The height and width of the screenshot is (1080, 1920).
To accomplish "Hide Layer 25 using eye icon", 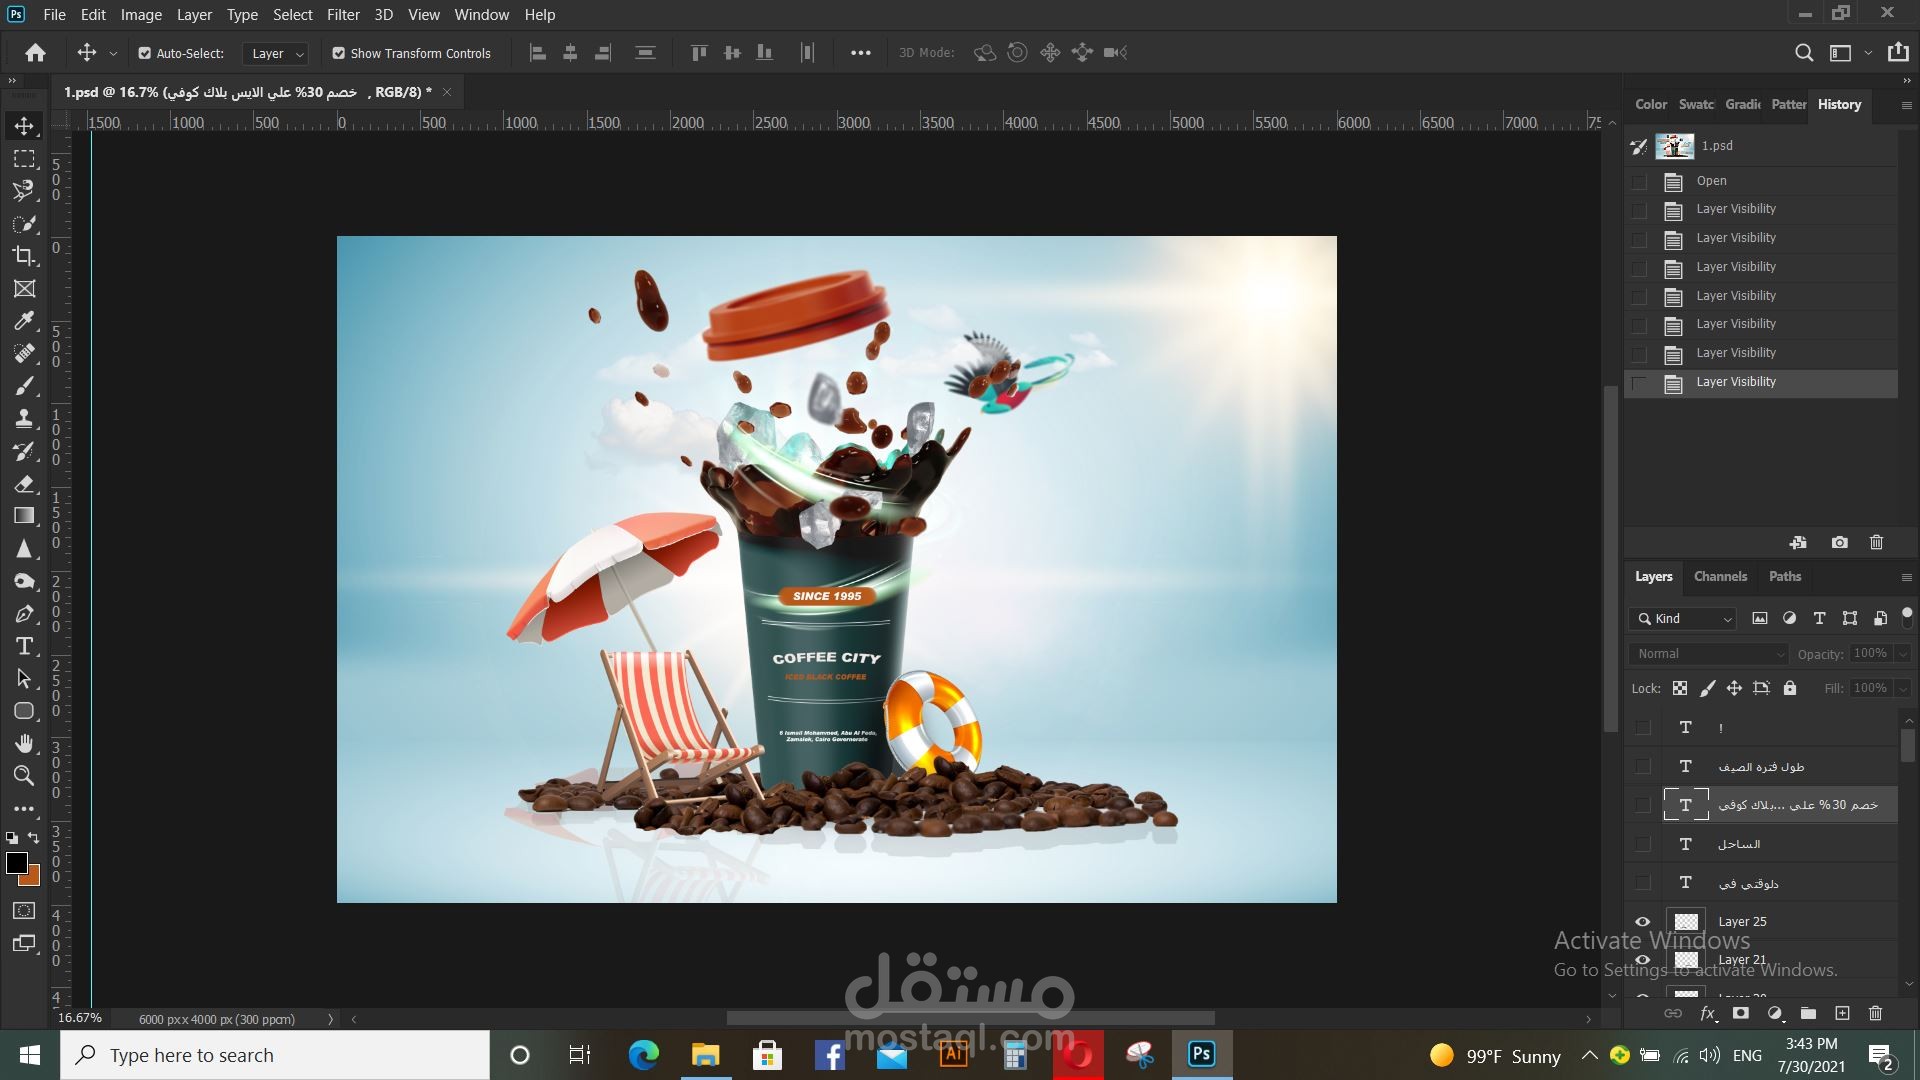I will tap(1642, 922).
